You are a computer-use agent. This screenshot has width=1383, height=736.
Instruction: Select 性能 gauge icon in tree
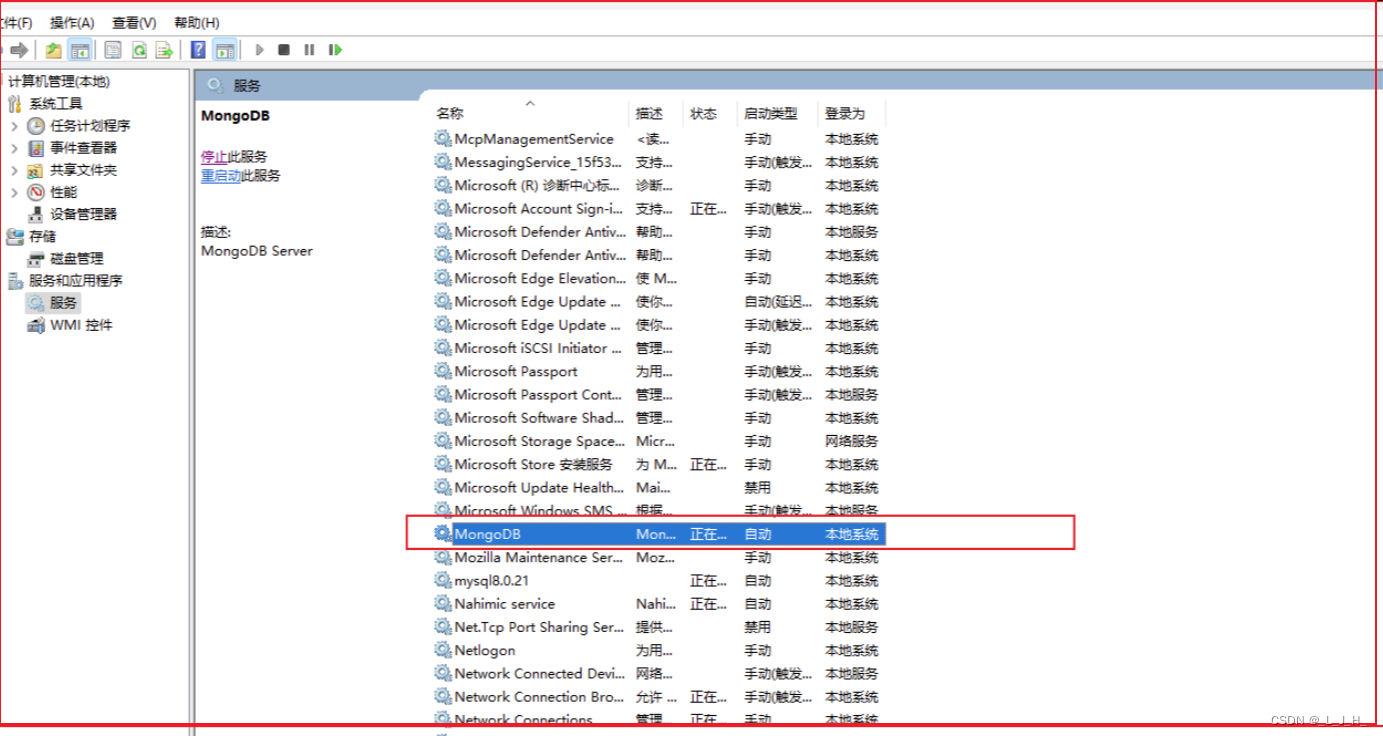[36, 192]
